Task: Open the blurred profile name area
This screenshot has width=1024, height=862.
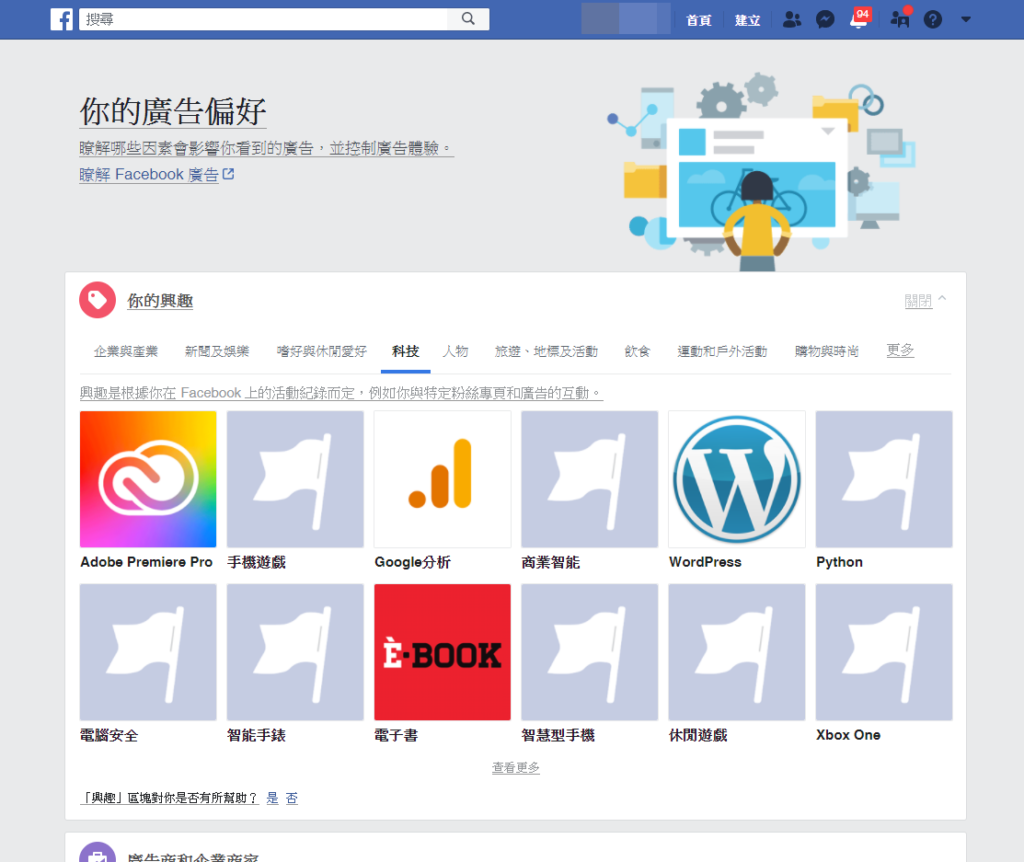Action: coord(626,18)
